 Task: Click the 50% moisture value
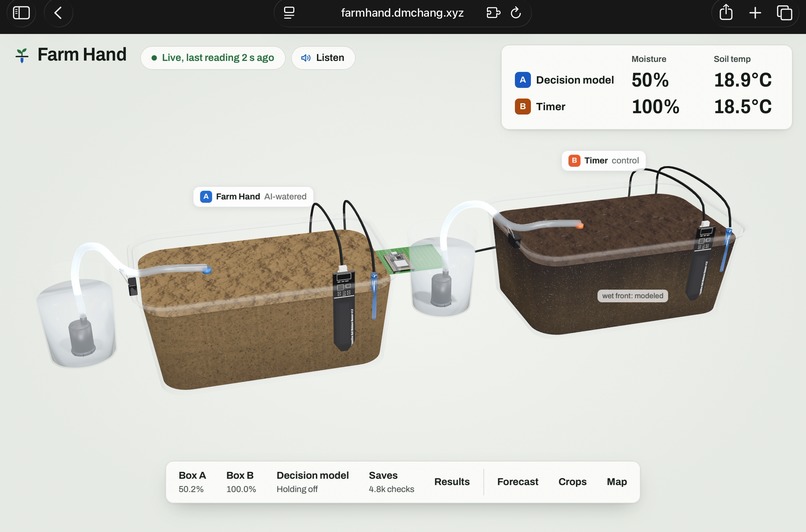point(650,80)
